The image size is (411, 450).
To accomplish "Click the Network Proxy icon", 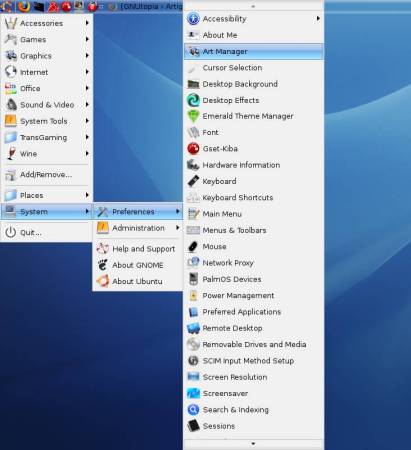I will [x=193, y=263].
